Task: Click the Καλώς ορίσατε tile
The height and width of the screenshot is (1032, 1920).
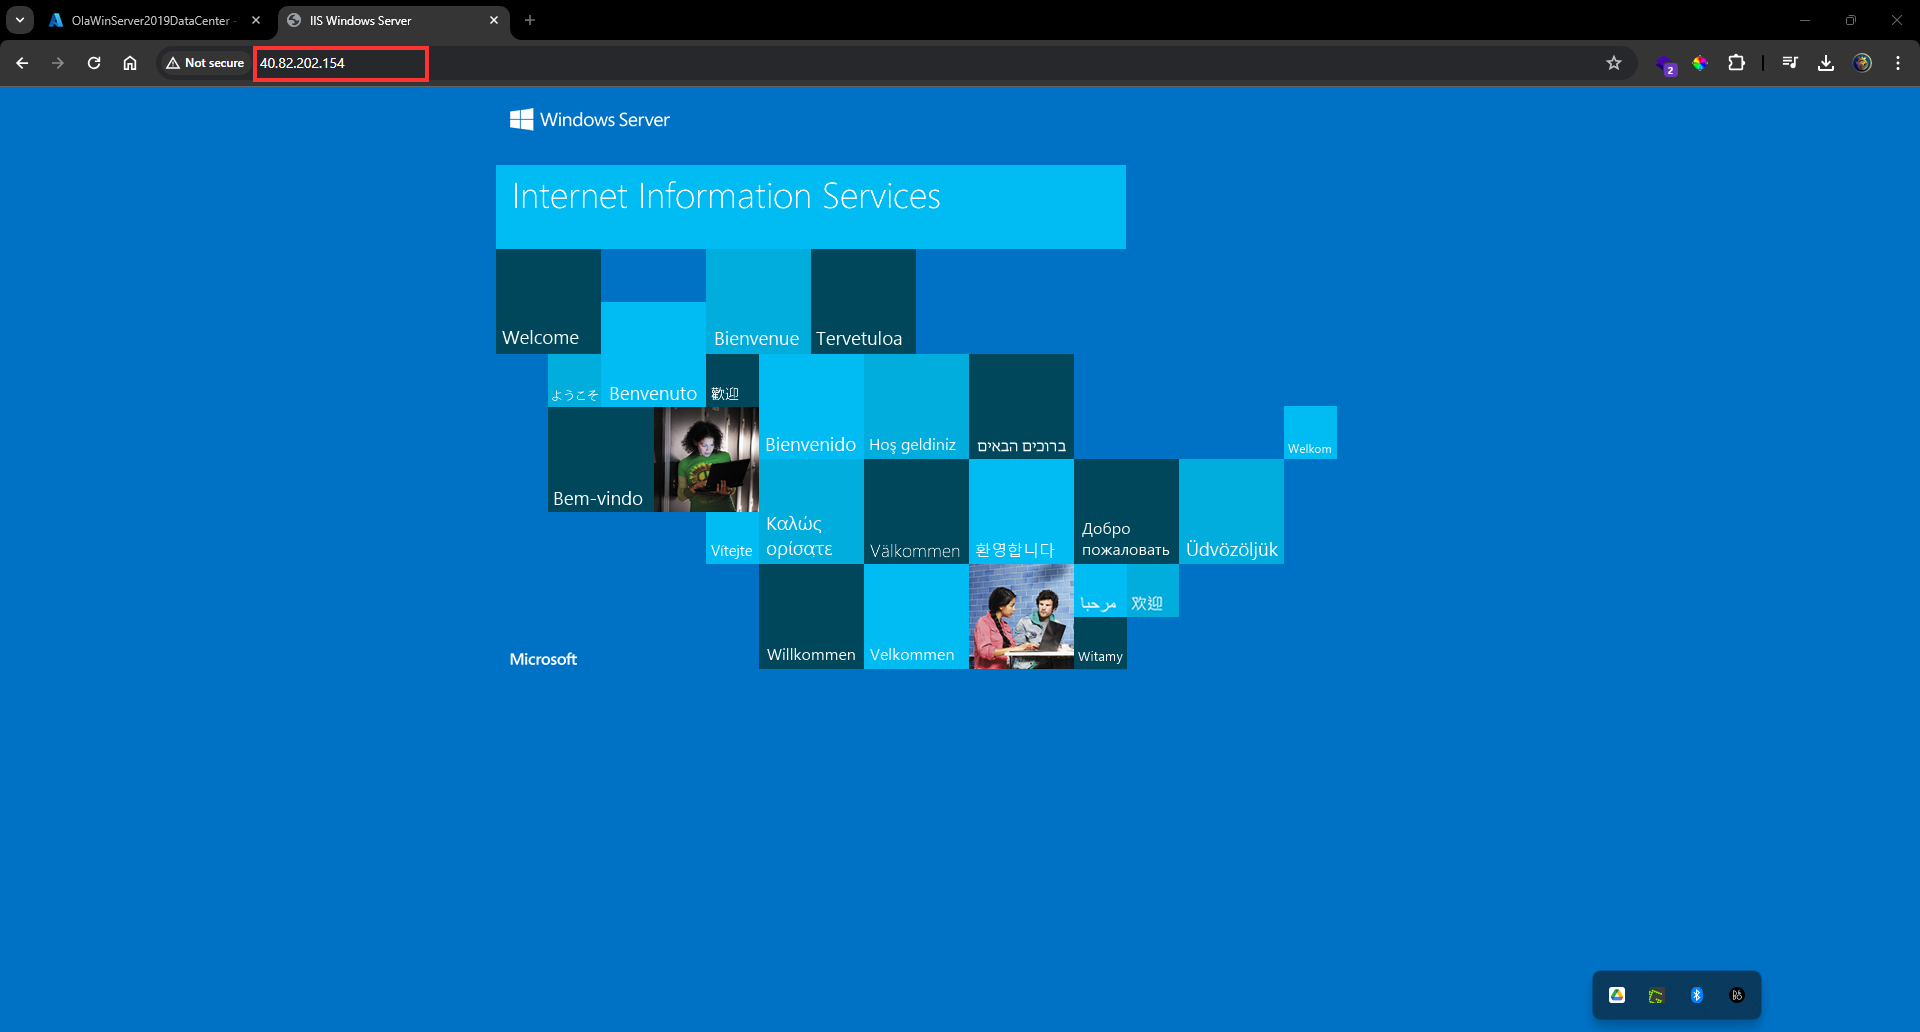Action: 811,511
